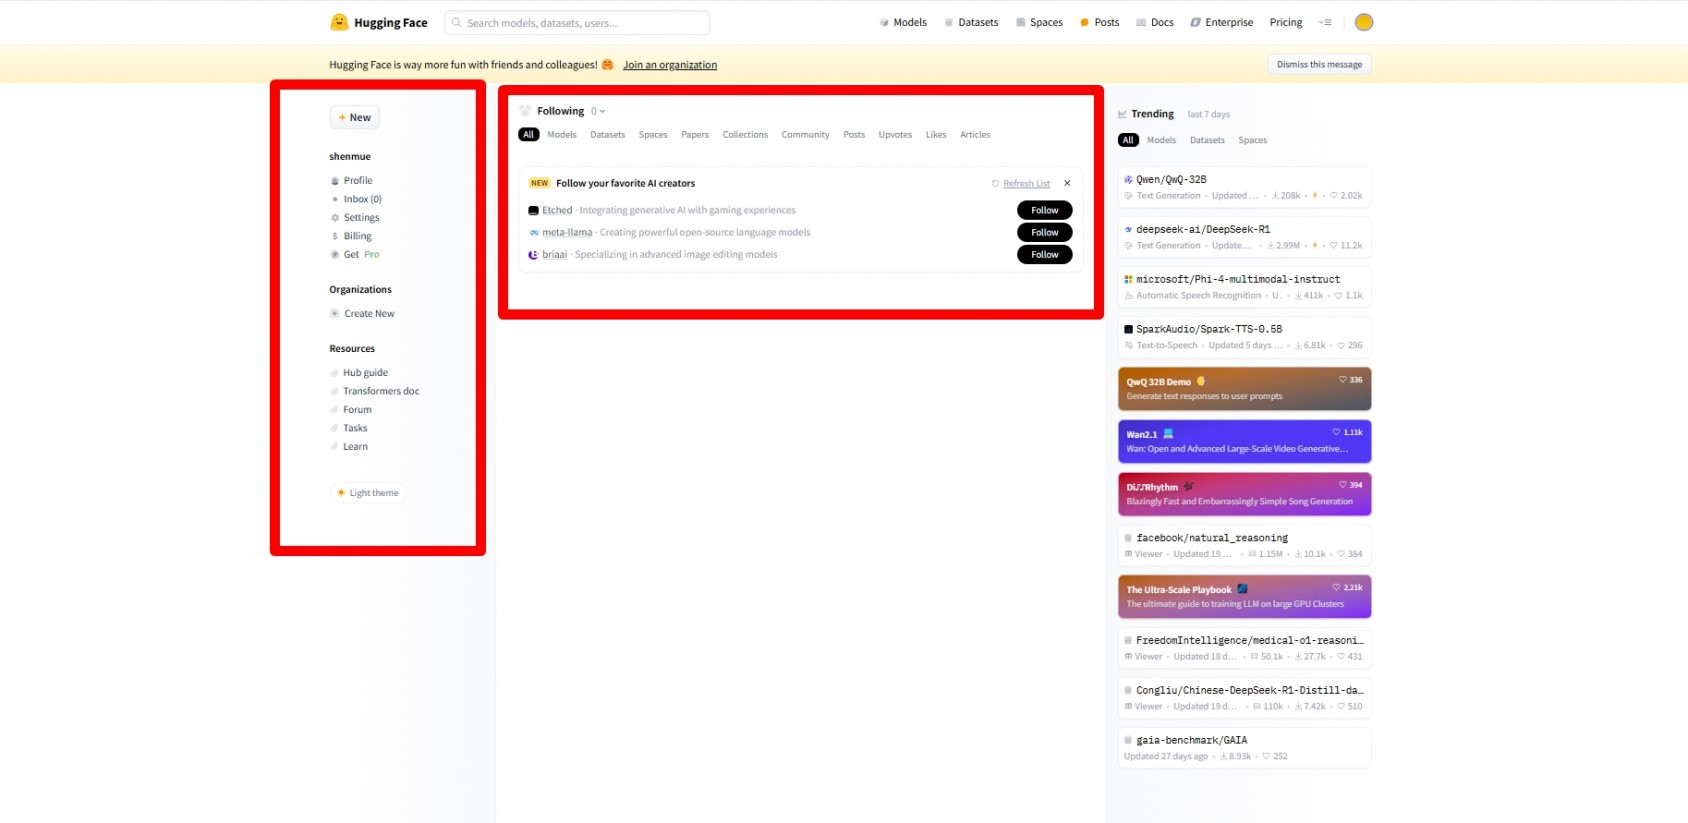
Task: Open Transformers doc
Action: coord(375,391)
